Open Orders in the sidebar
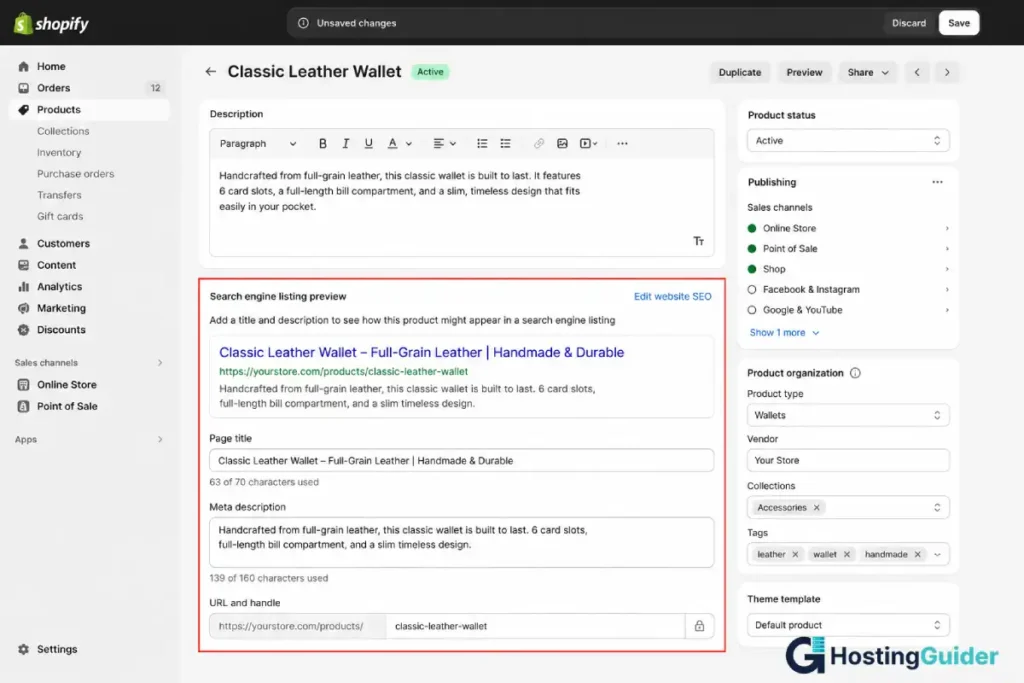1024x683 pixels. coord(89,88)
